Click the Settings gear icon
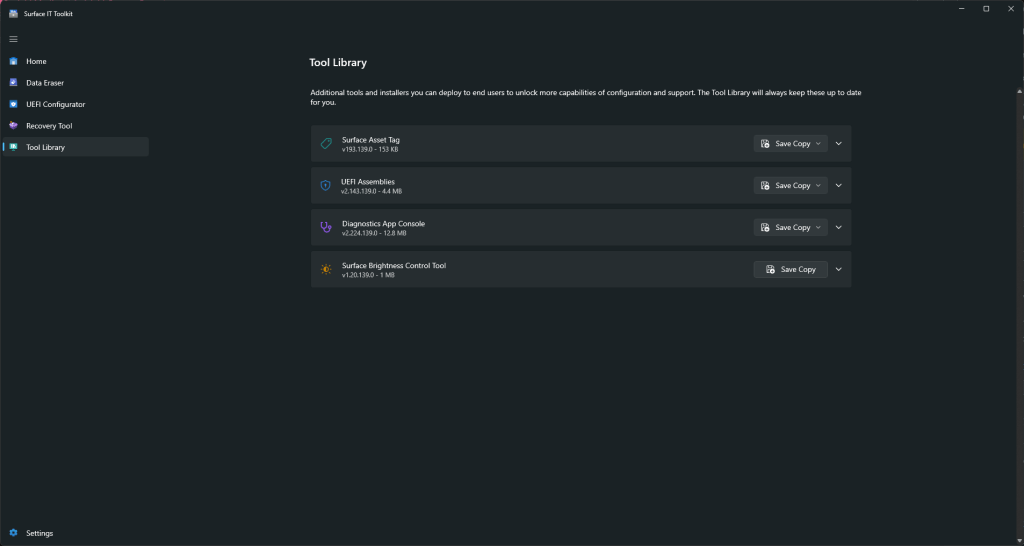 (13, 533)
